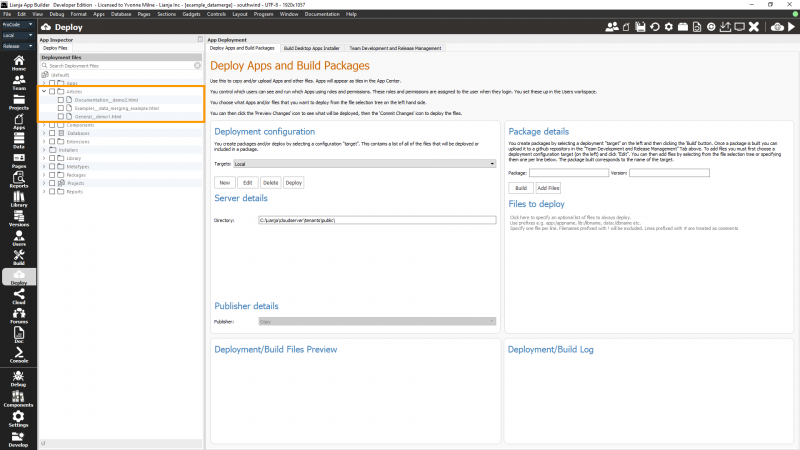Screen dimensions: 800x450
Task: Click the Search Deployment Files field
Action: click(x=121, y=66)
